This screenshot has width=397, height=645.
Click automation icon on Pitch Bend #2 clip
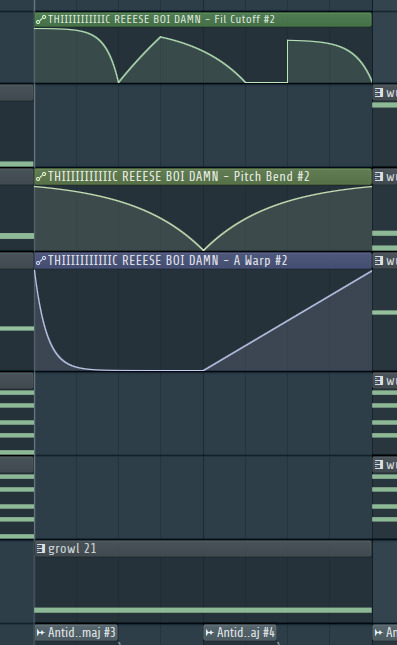[41, 176]
